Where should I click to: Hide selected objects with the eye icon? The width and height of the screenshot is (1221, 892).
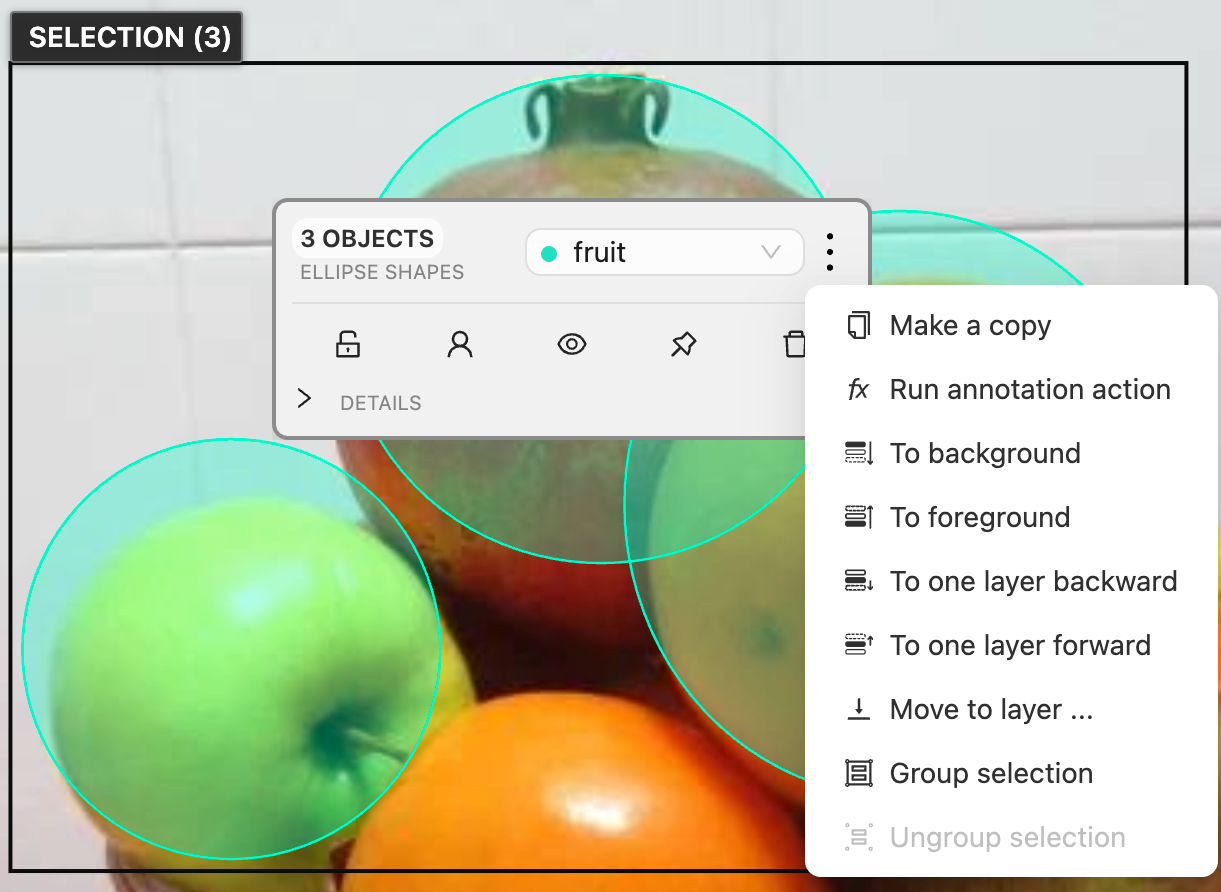point(571,344)
